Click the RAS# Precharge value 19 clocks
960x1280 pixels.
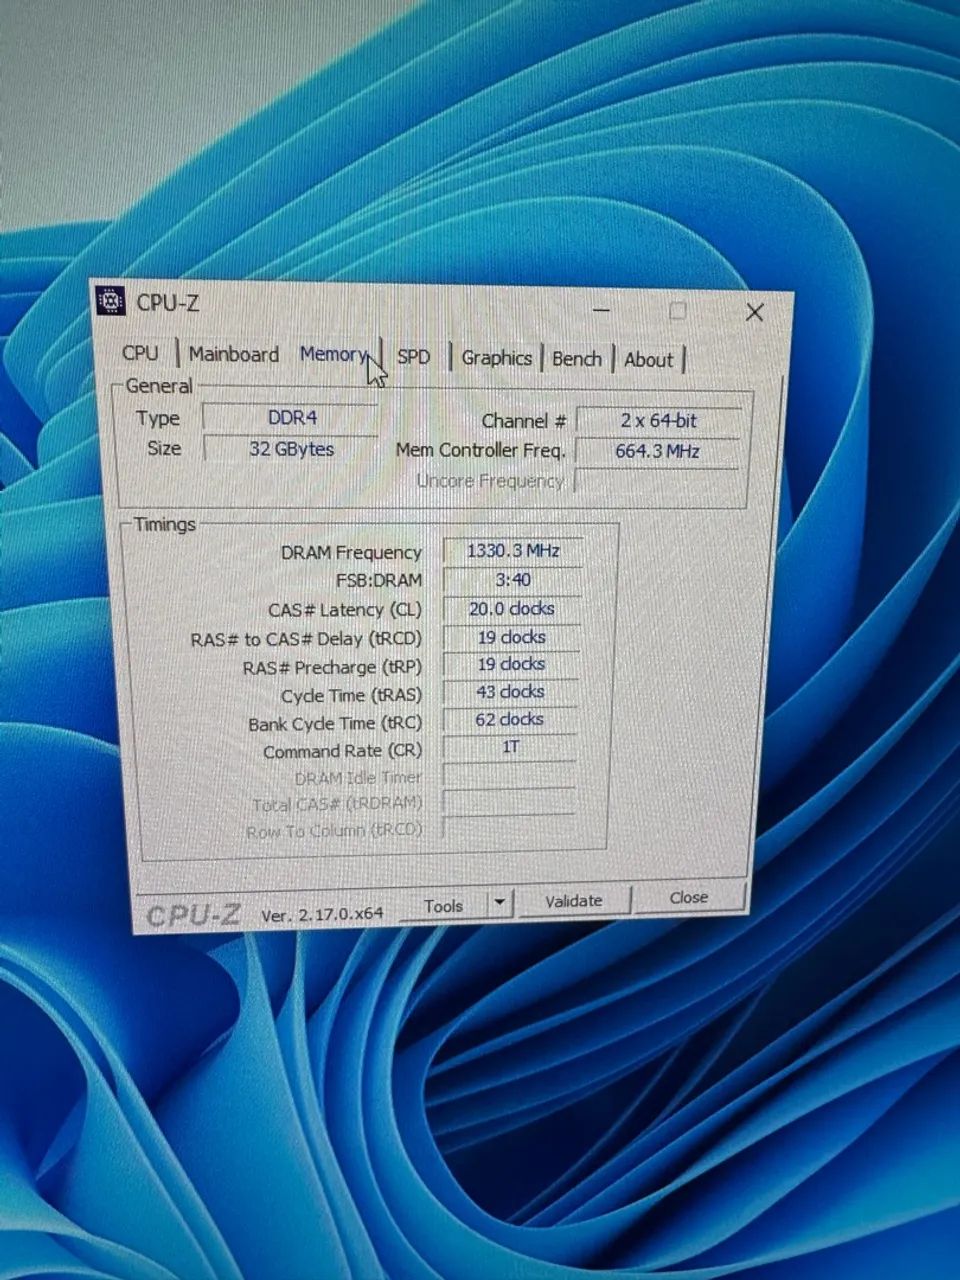[x=511, y=664]
